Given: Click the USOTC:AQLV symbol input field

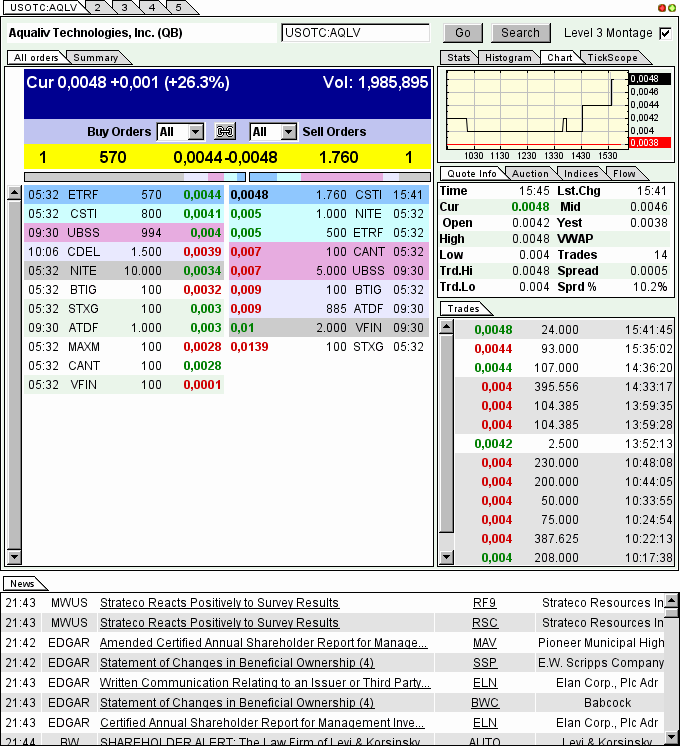Looking at the screenshot, I should [355, 33].
